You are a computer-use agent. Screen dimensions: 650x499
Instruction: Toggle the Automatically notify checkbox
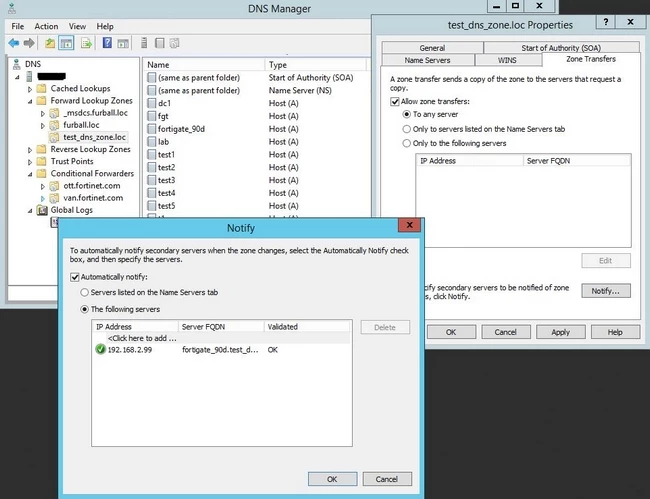pos(75,277)
